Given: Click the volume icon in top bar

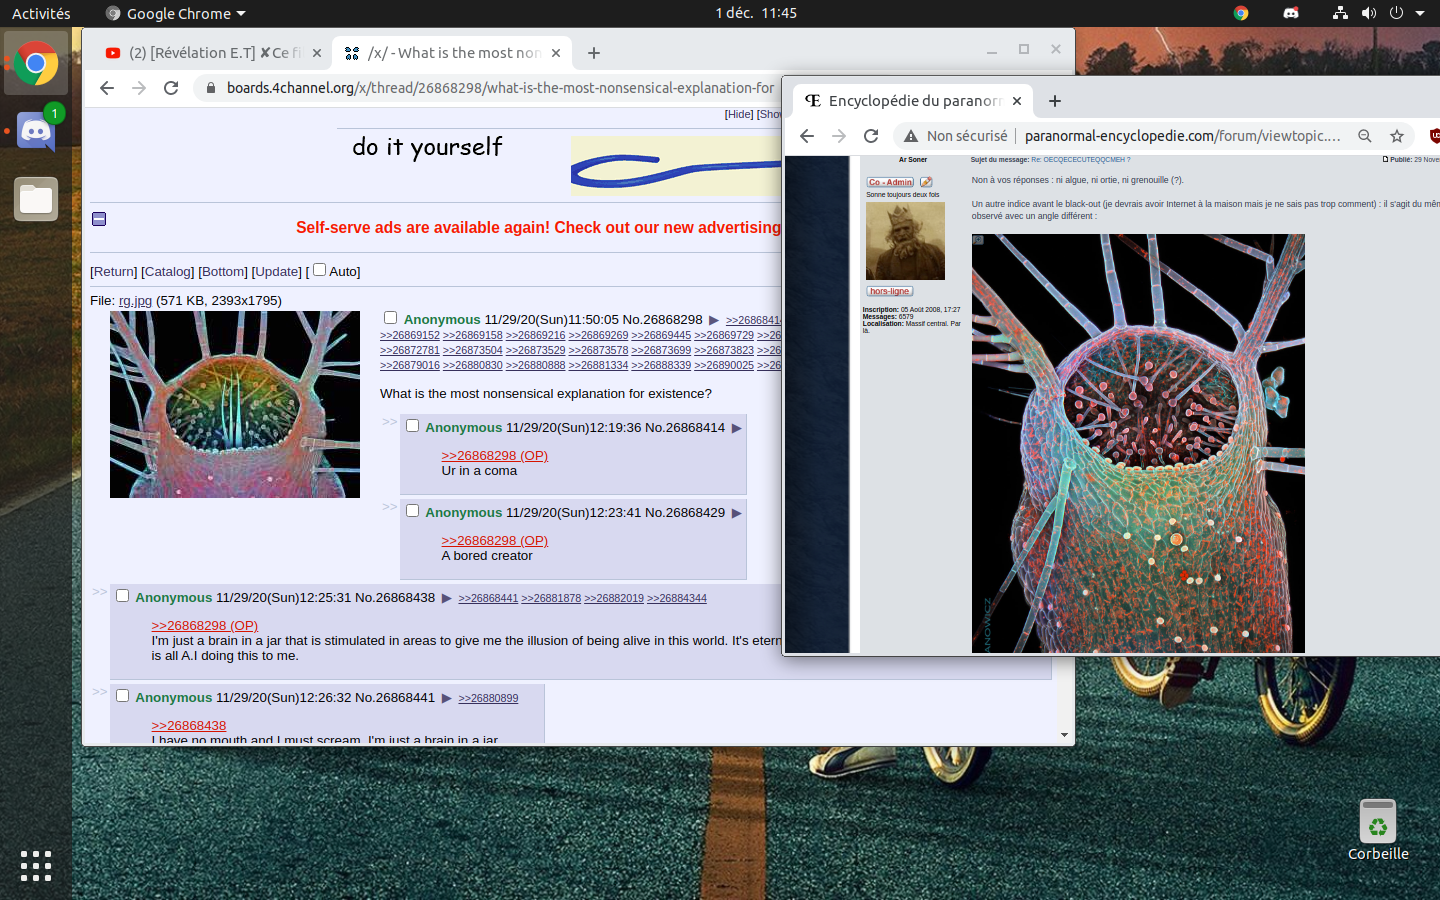Looking at the screenshot, I should (1368, 13).
